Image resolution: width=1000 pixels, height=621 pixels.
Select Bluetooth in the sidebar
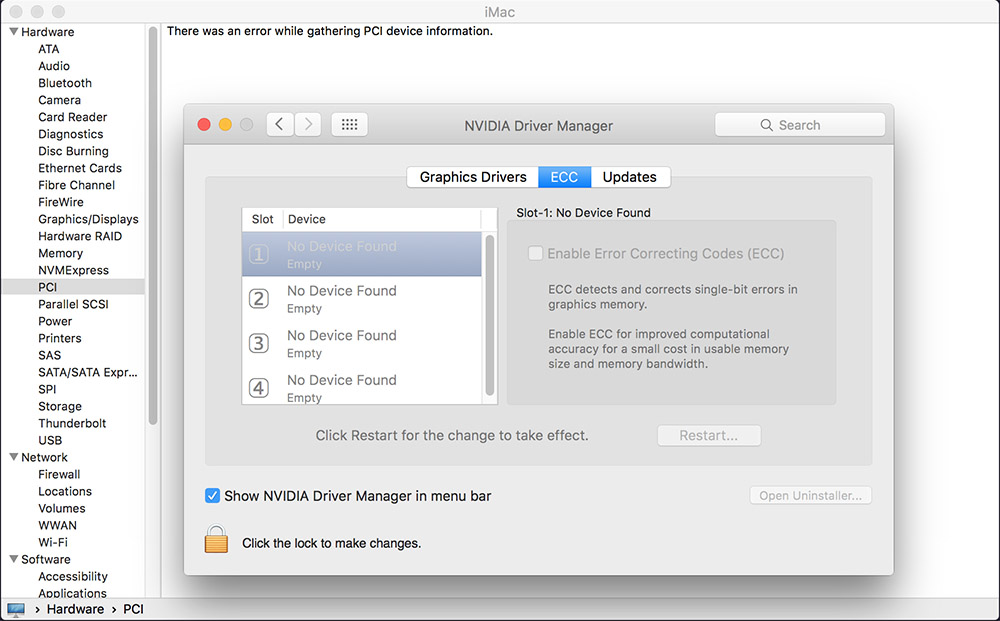click(65, 83)
